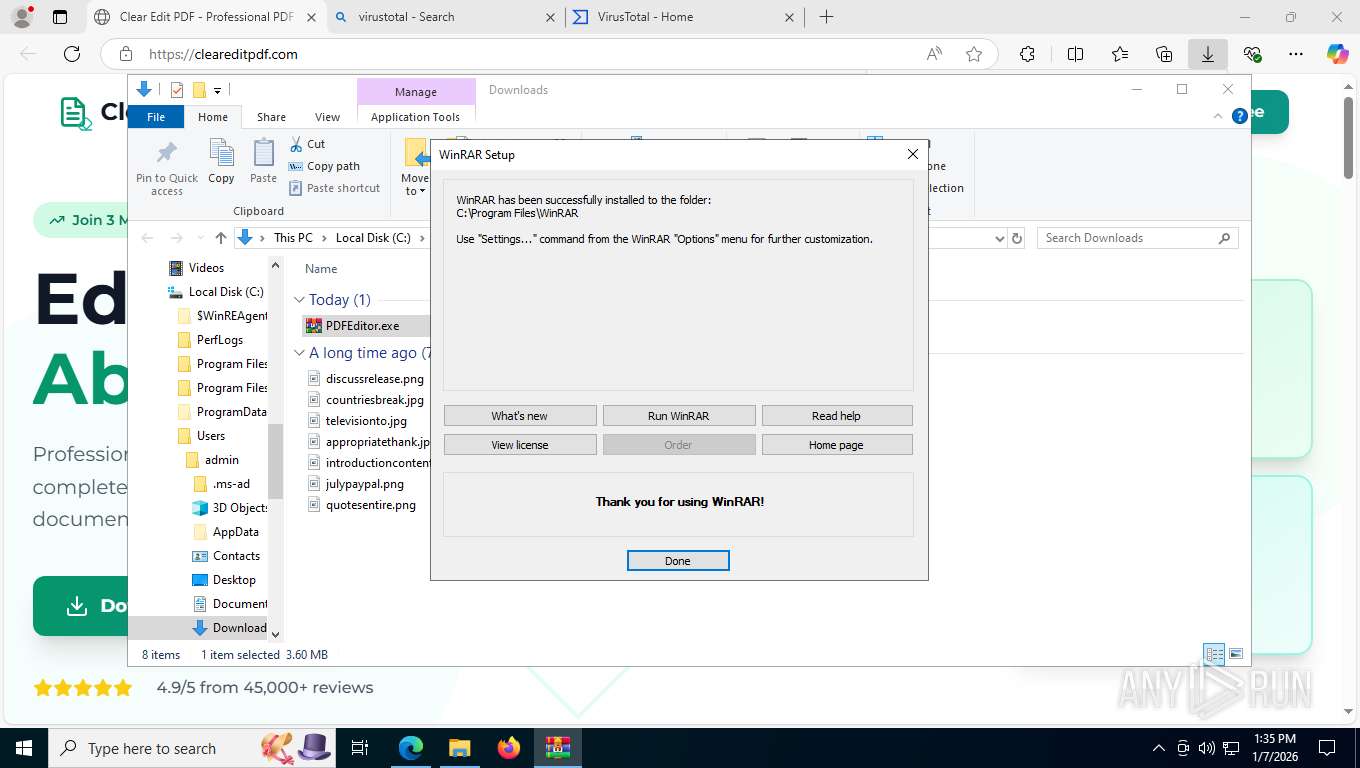Open the Recent locations dropdown arrow
Viewport: 1360px width, 768px height.
pos(200,238)
